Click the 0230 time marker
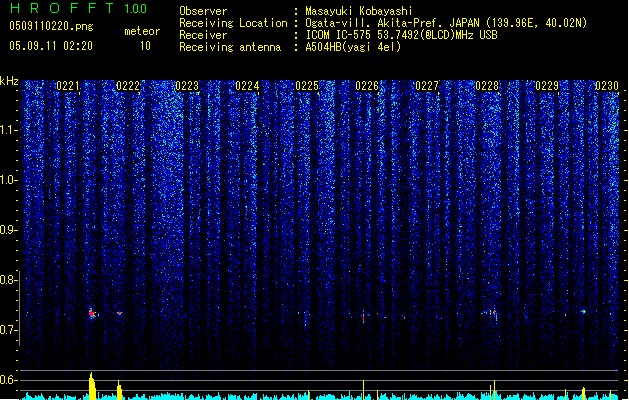629x400 pixels. (607, 86)
